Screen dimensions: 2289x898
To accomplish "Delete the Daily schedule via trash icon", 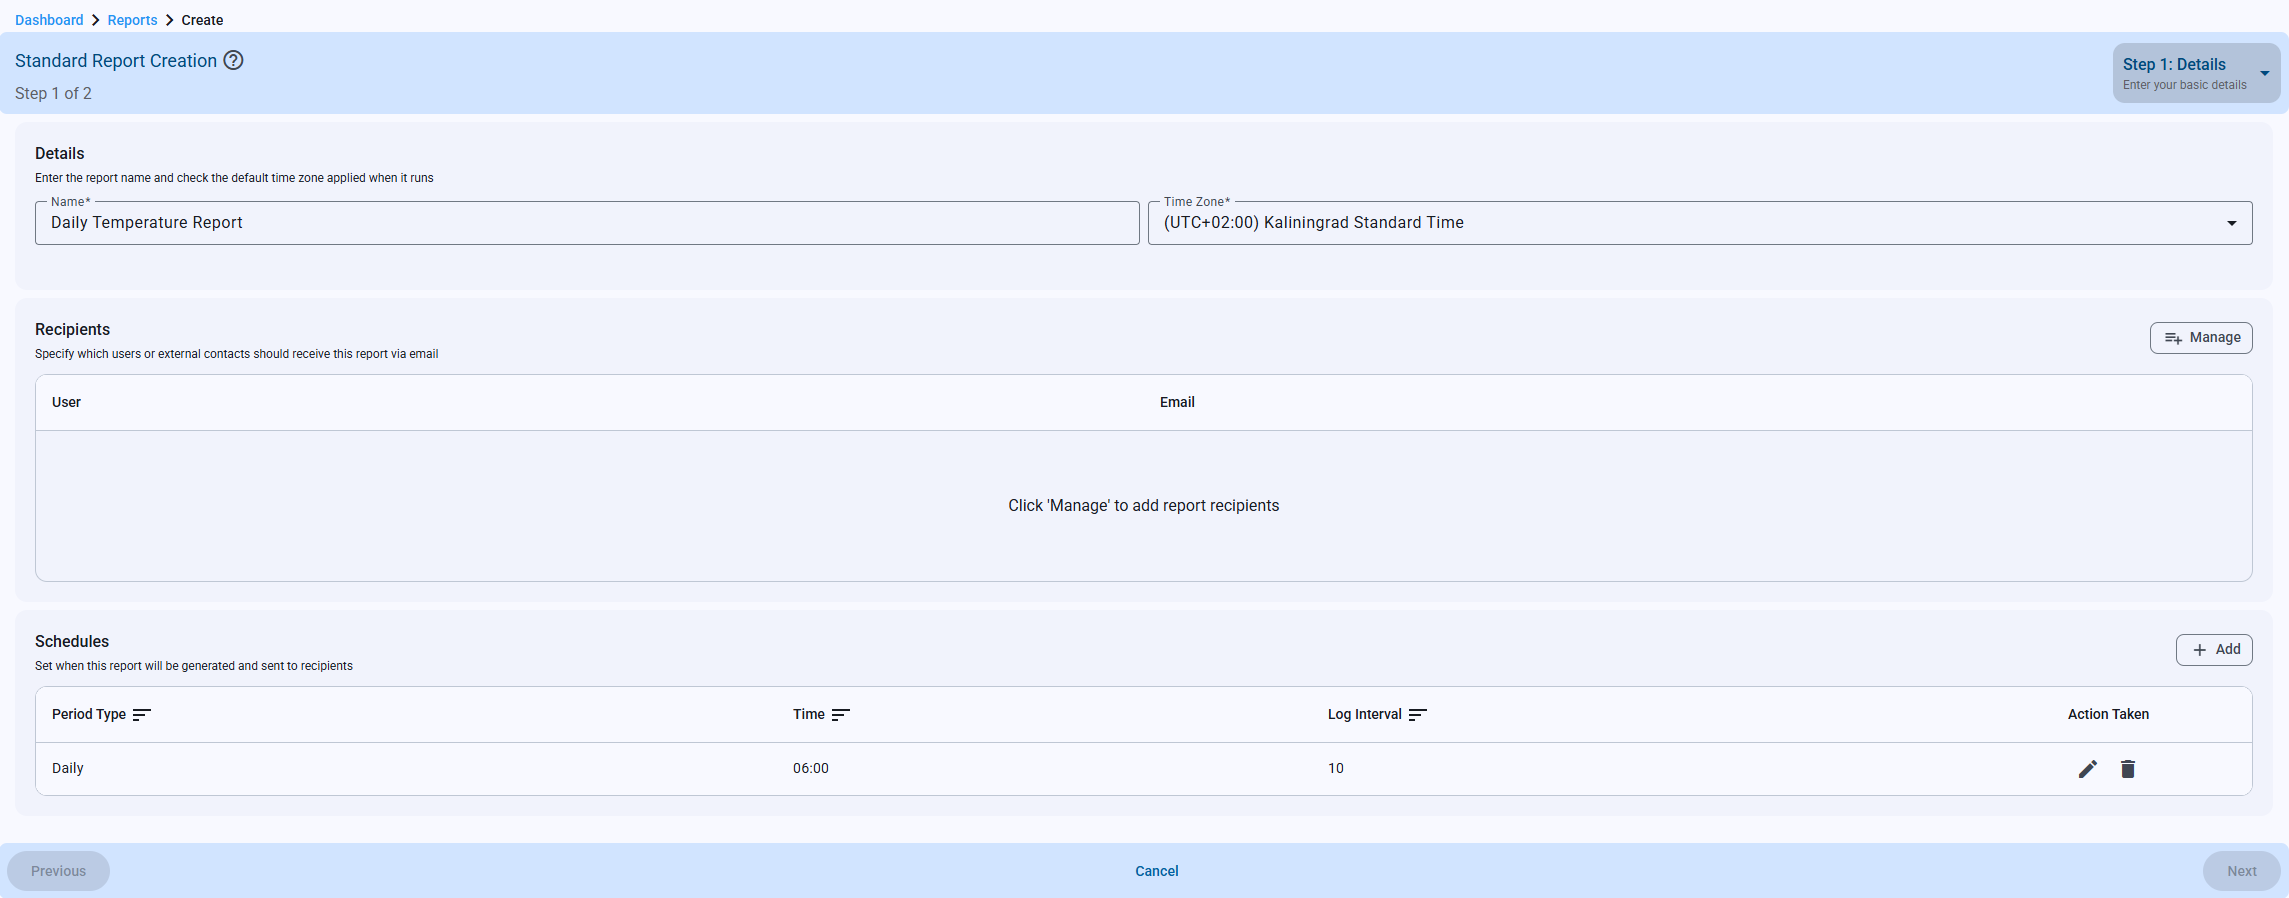I will [2128, 769].
